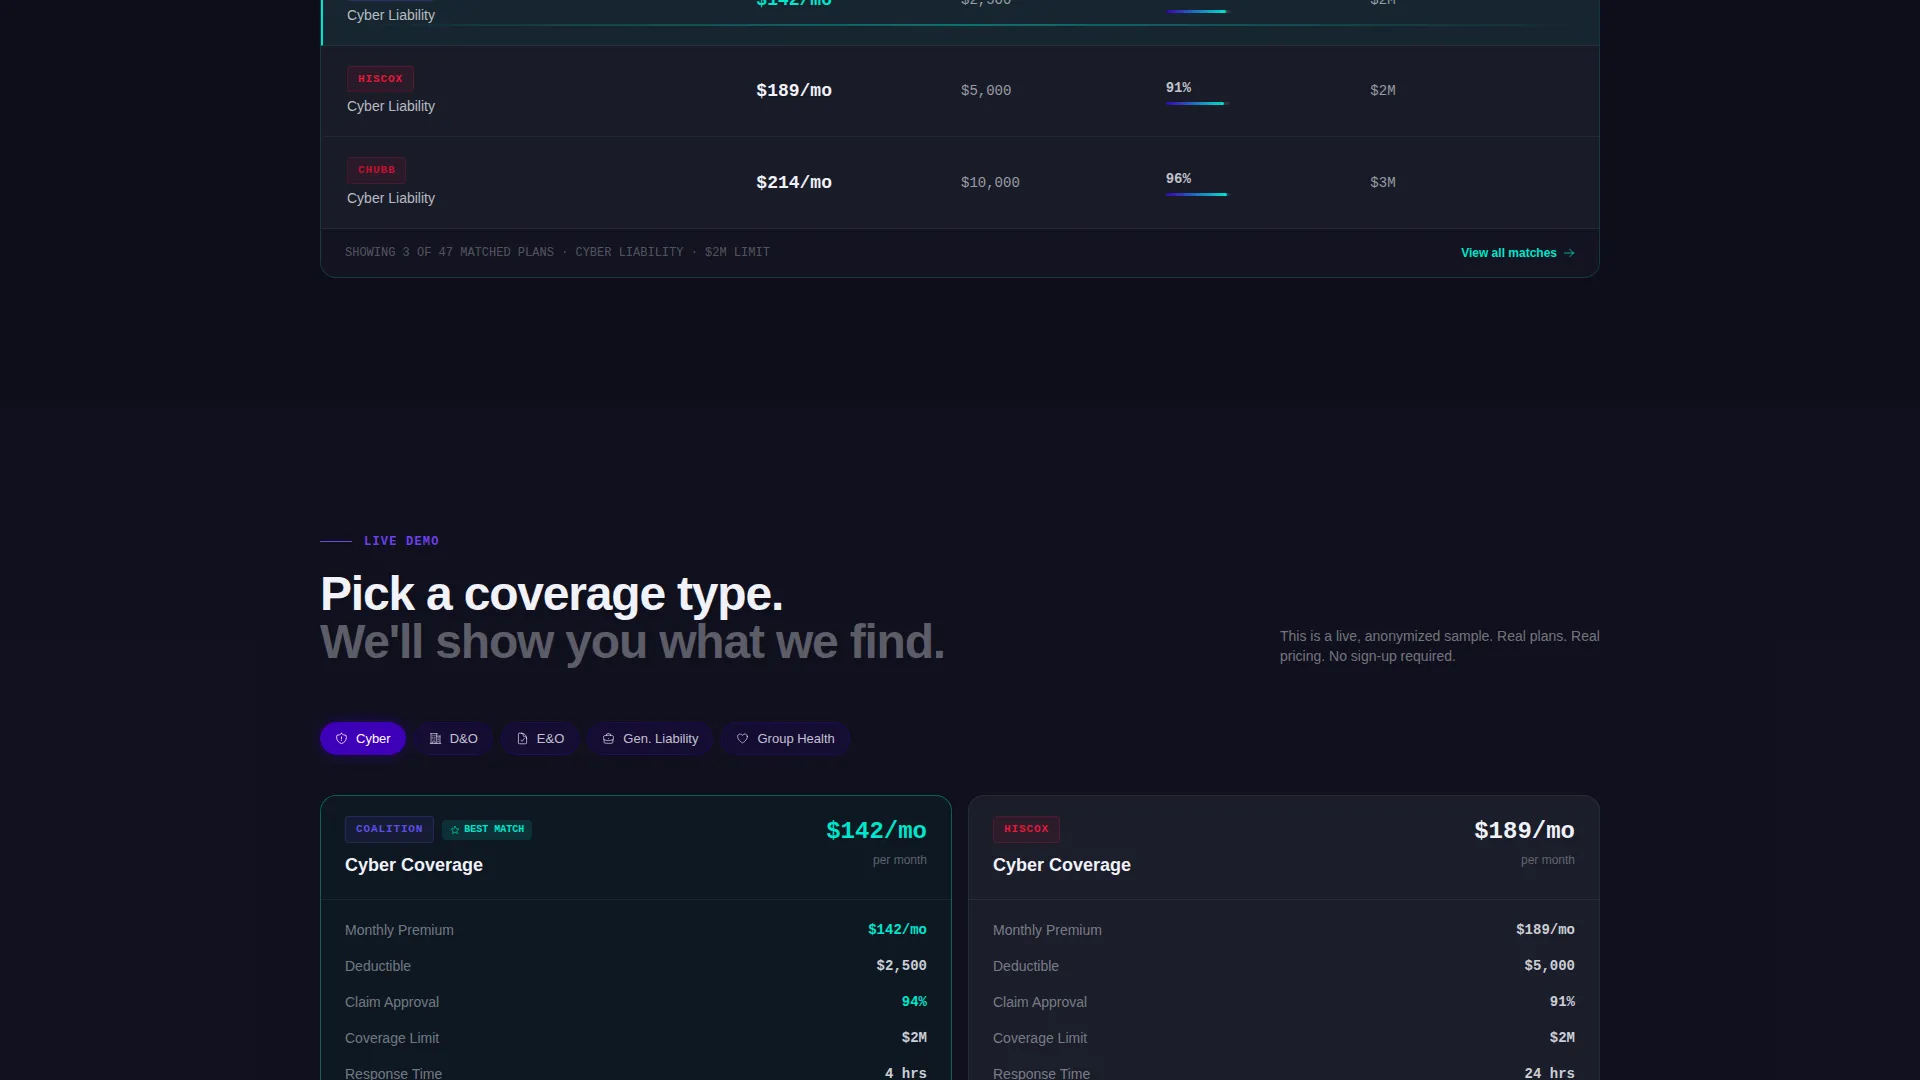Click the briefcase icon in Gen. Liability tab
The height and width of the screenshot is (1080, 1920).
[x=608, y=739]
